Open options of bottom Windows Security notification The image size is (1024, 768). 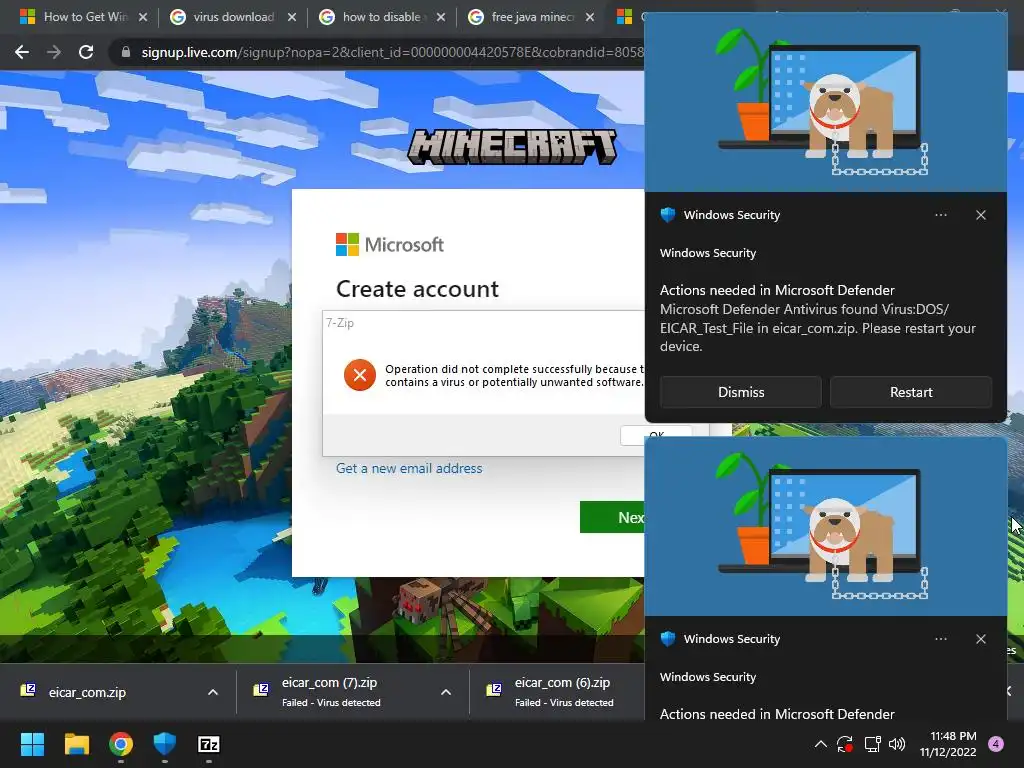click(x=940, y=639)
